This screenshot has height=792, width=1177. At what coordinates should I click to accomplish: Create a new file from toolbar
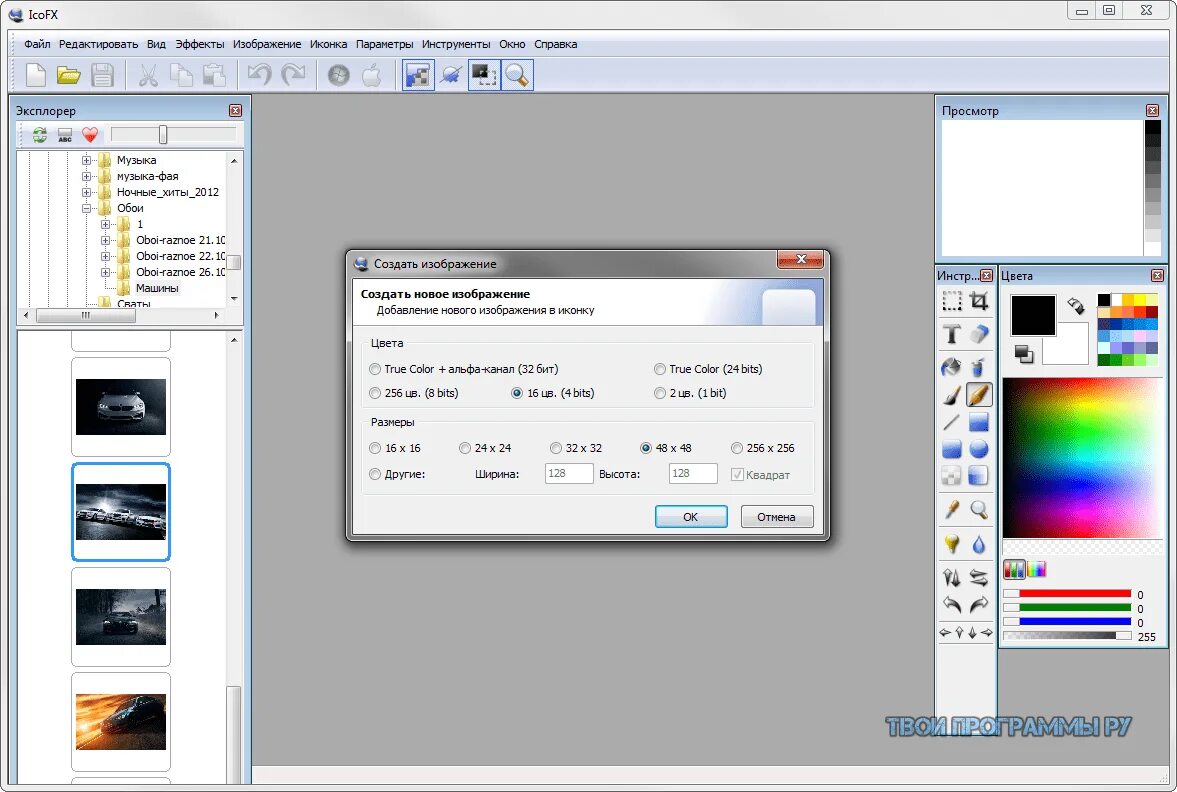pos(35,75)
